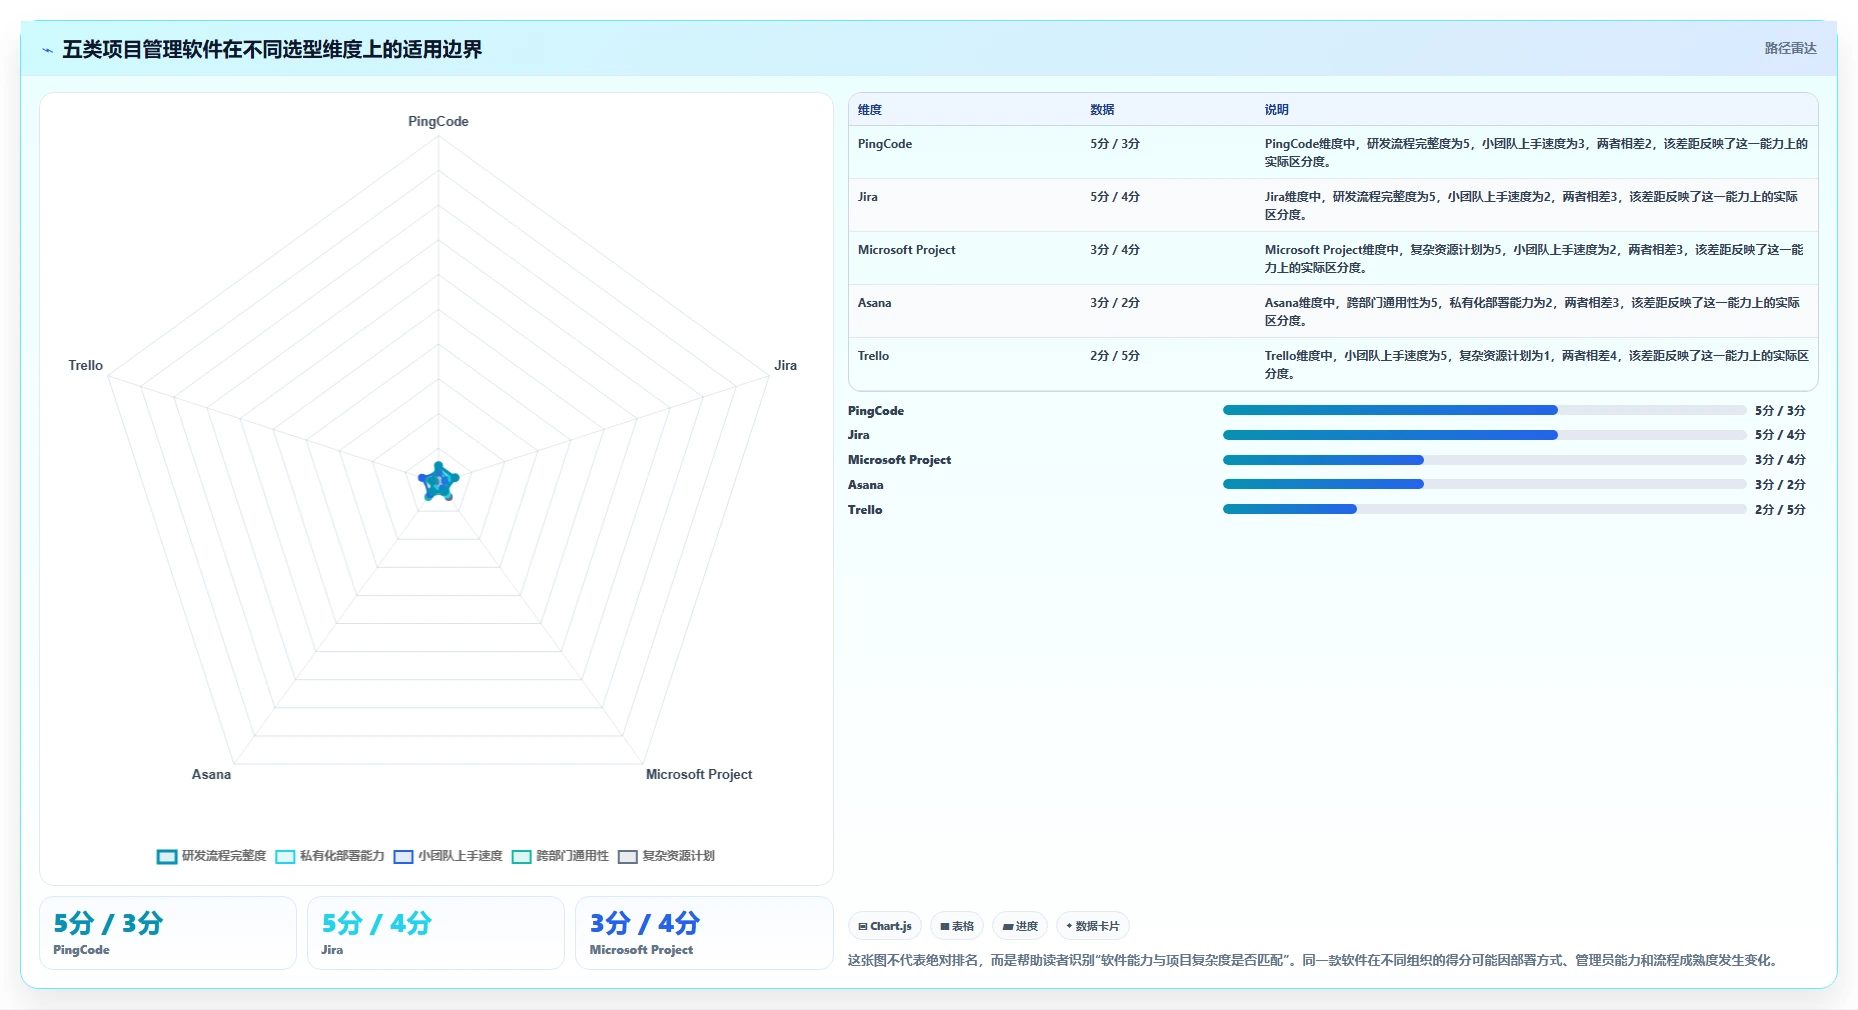Click the Asana progress bar
Viewport: 1858px width, 1010px height.
1484,484
